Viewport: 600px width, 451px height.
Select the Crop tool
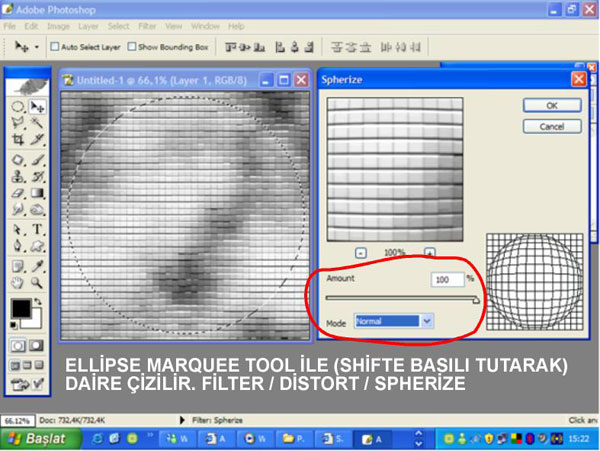point(18,139)
